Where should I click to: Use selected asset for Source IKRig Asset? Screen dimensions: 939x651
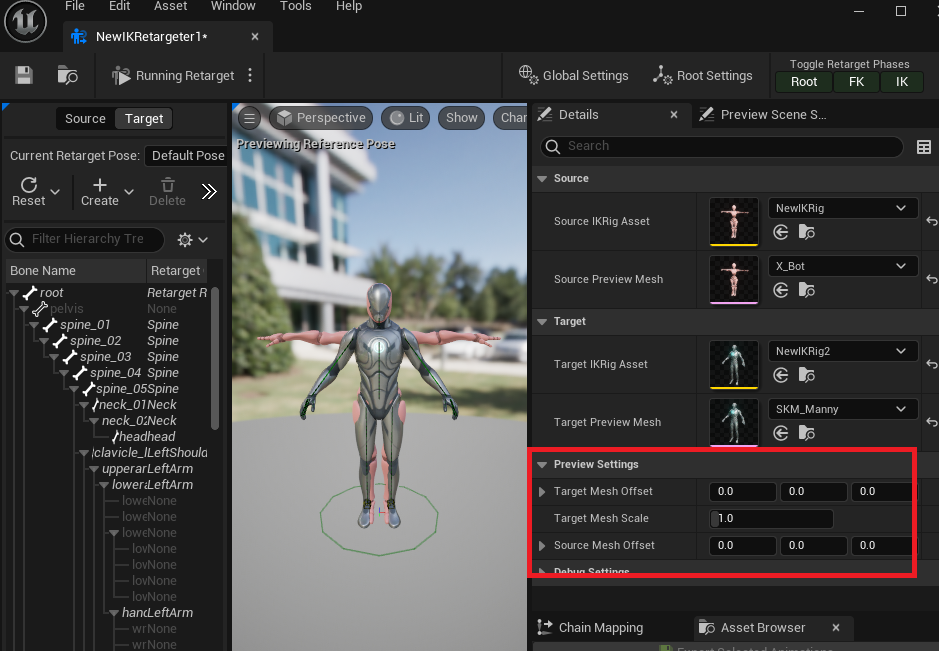[x=780, y=232]
